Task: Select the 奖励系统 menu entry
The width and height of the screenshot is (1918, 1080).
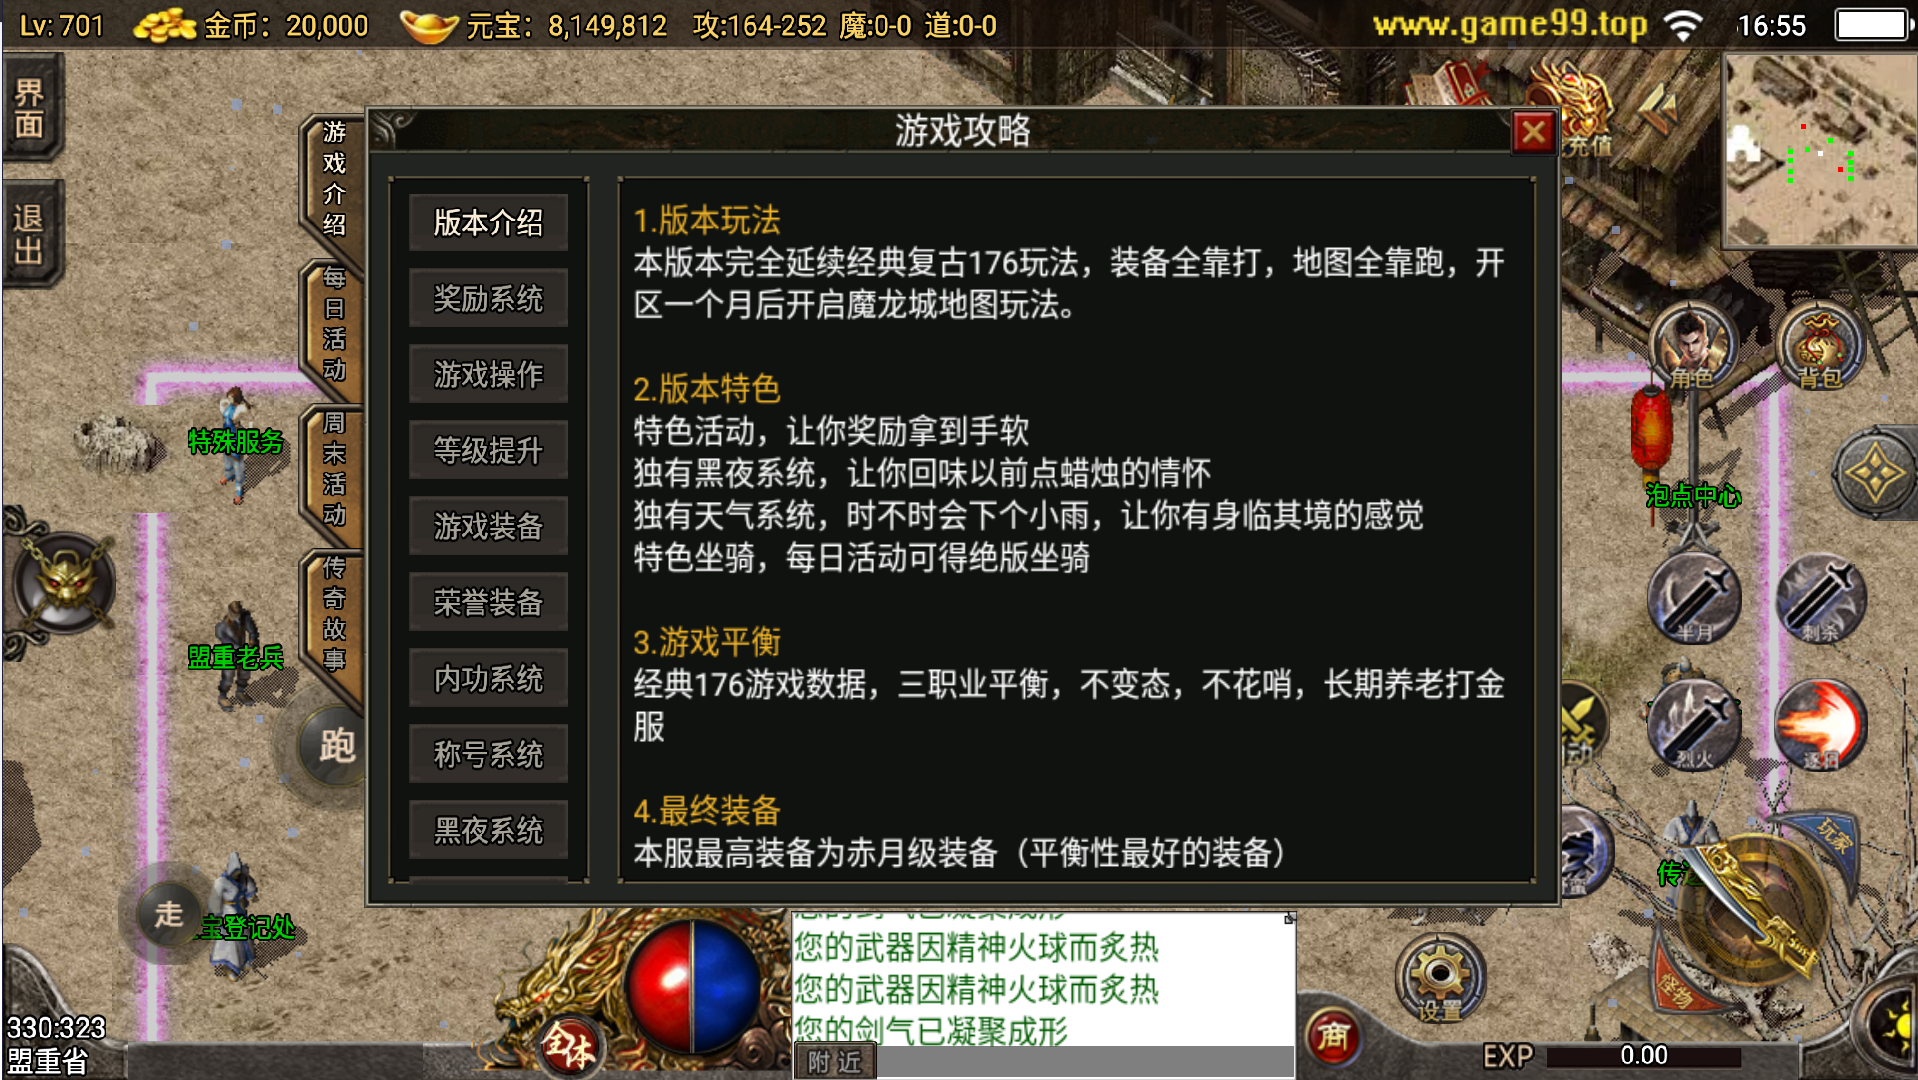Action: 488,298
